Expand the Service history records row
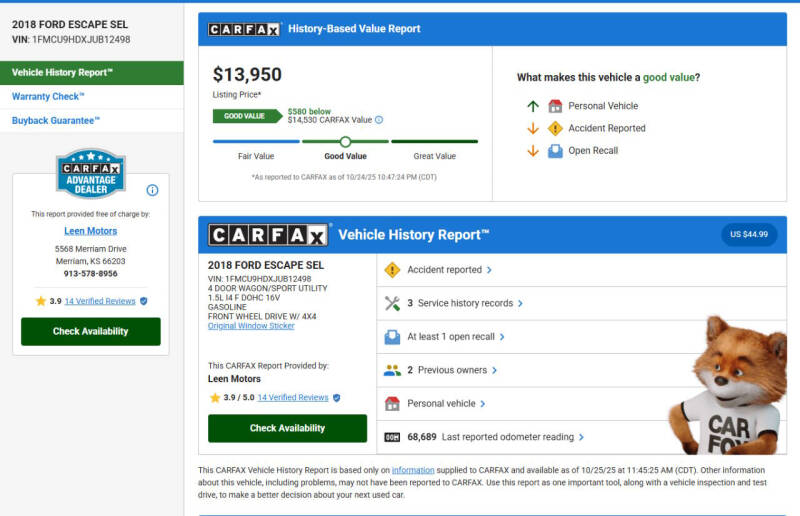800x516 pixels. click(x=470, y=303)
